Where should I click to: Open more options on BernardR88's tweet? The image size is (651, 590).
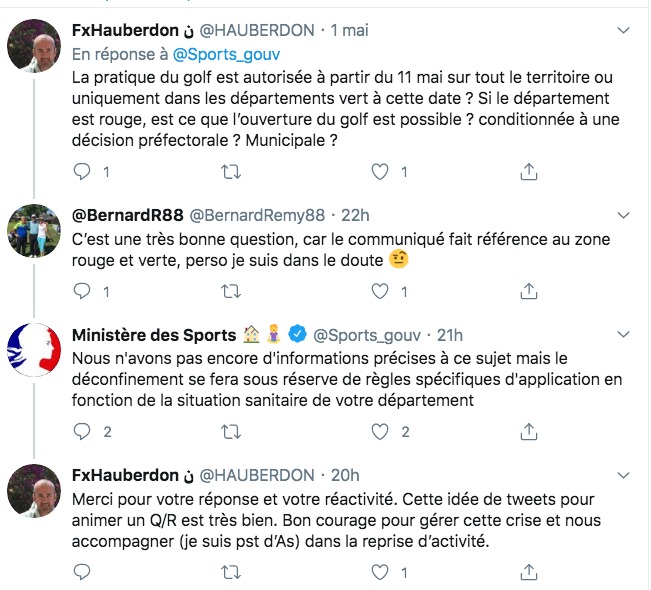(x=622, y=215)
